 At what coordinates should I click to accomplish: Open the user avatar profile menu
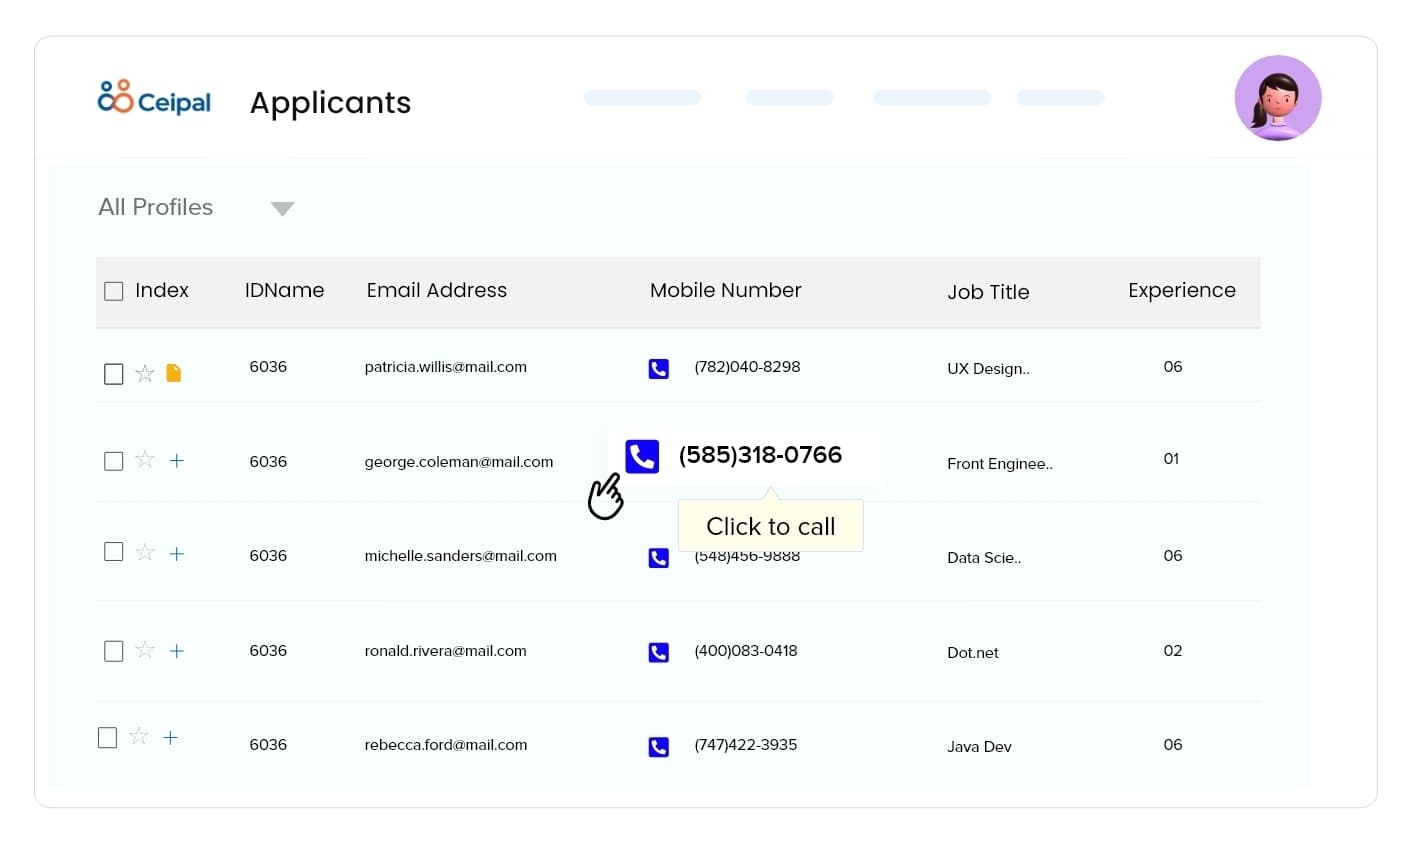pos(1277,98)
